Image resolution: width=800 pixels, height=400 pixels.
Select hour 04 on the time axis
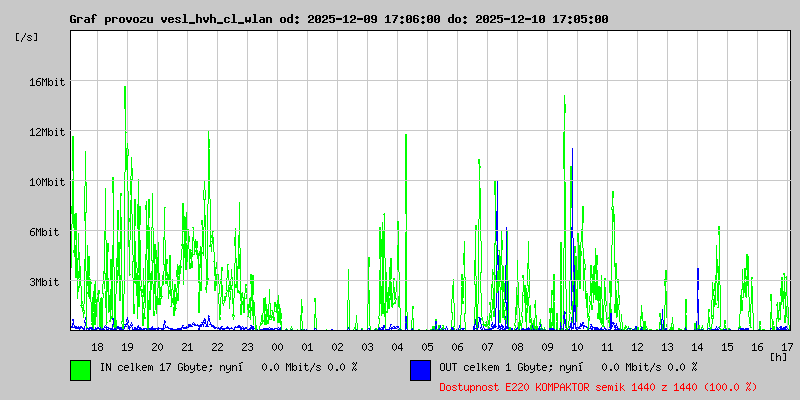(397, 346)
